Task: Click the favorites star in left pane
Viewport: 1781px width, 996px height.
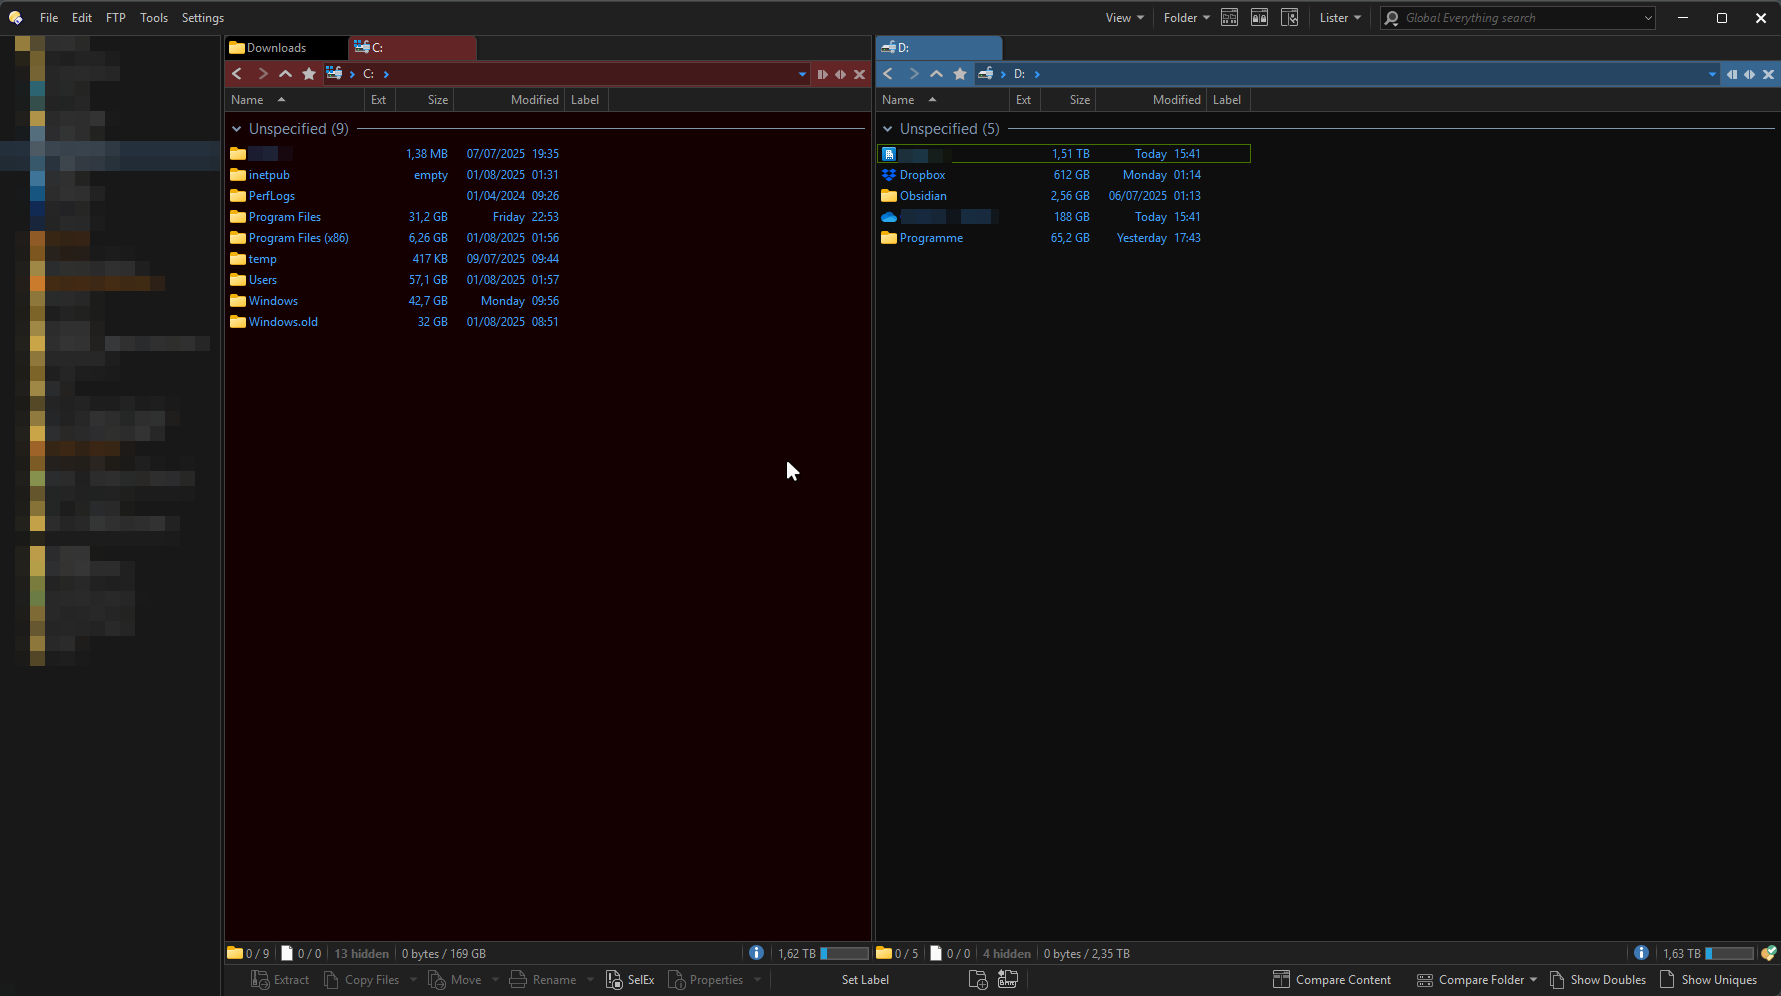Action: pos(309,74)
